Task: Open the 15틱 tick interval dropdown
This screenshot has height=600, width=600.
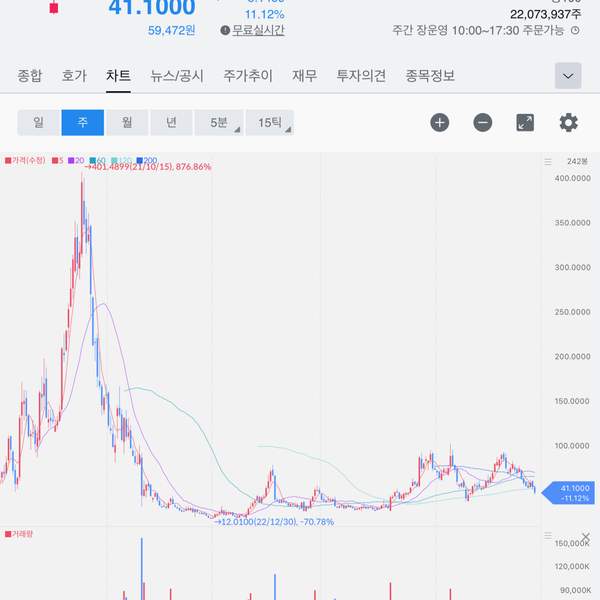Action: pos(270,123)
